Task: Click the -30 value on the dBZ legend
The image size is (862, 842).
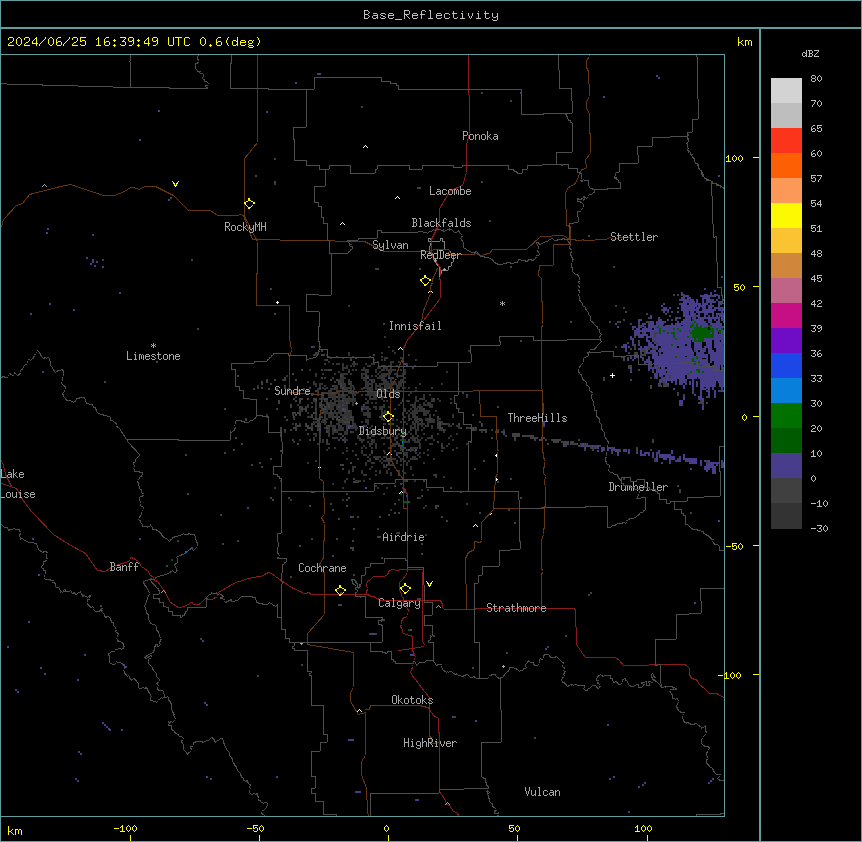Action: 819,529
